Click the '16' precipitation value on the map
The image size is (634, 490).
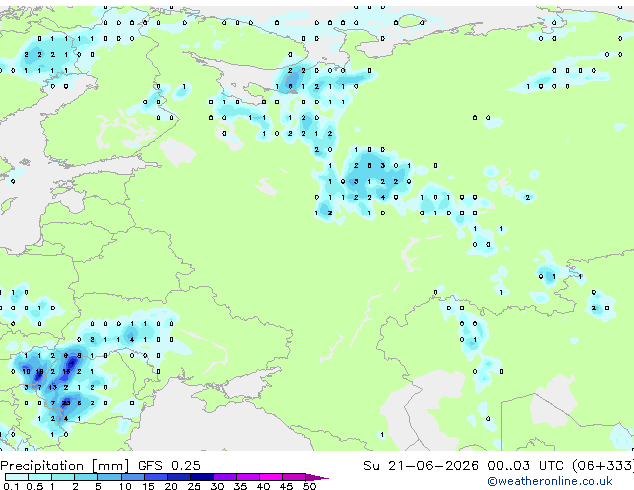click(66, 372)
